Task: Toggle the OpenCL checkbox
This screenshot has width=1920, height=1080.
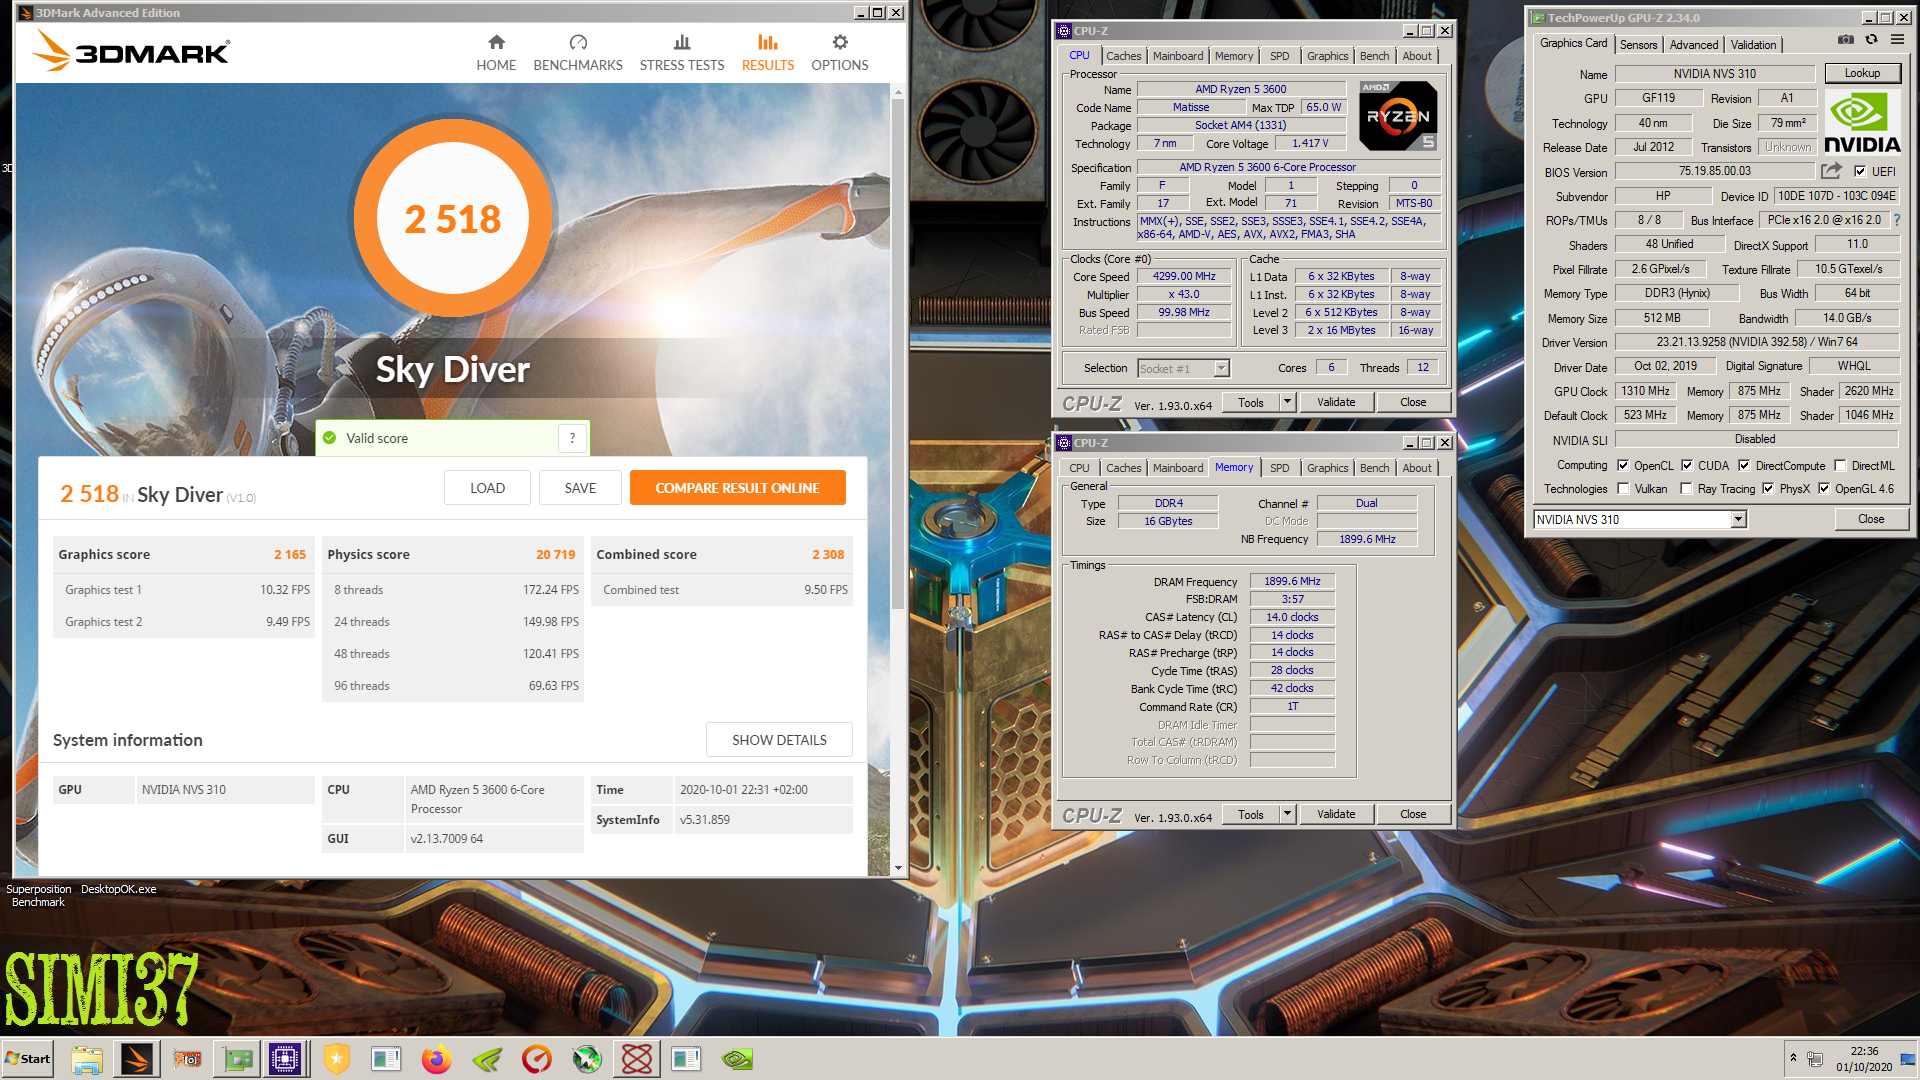Action: click(1623, 465)
